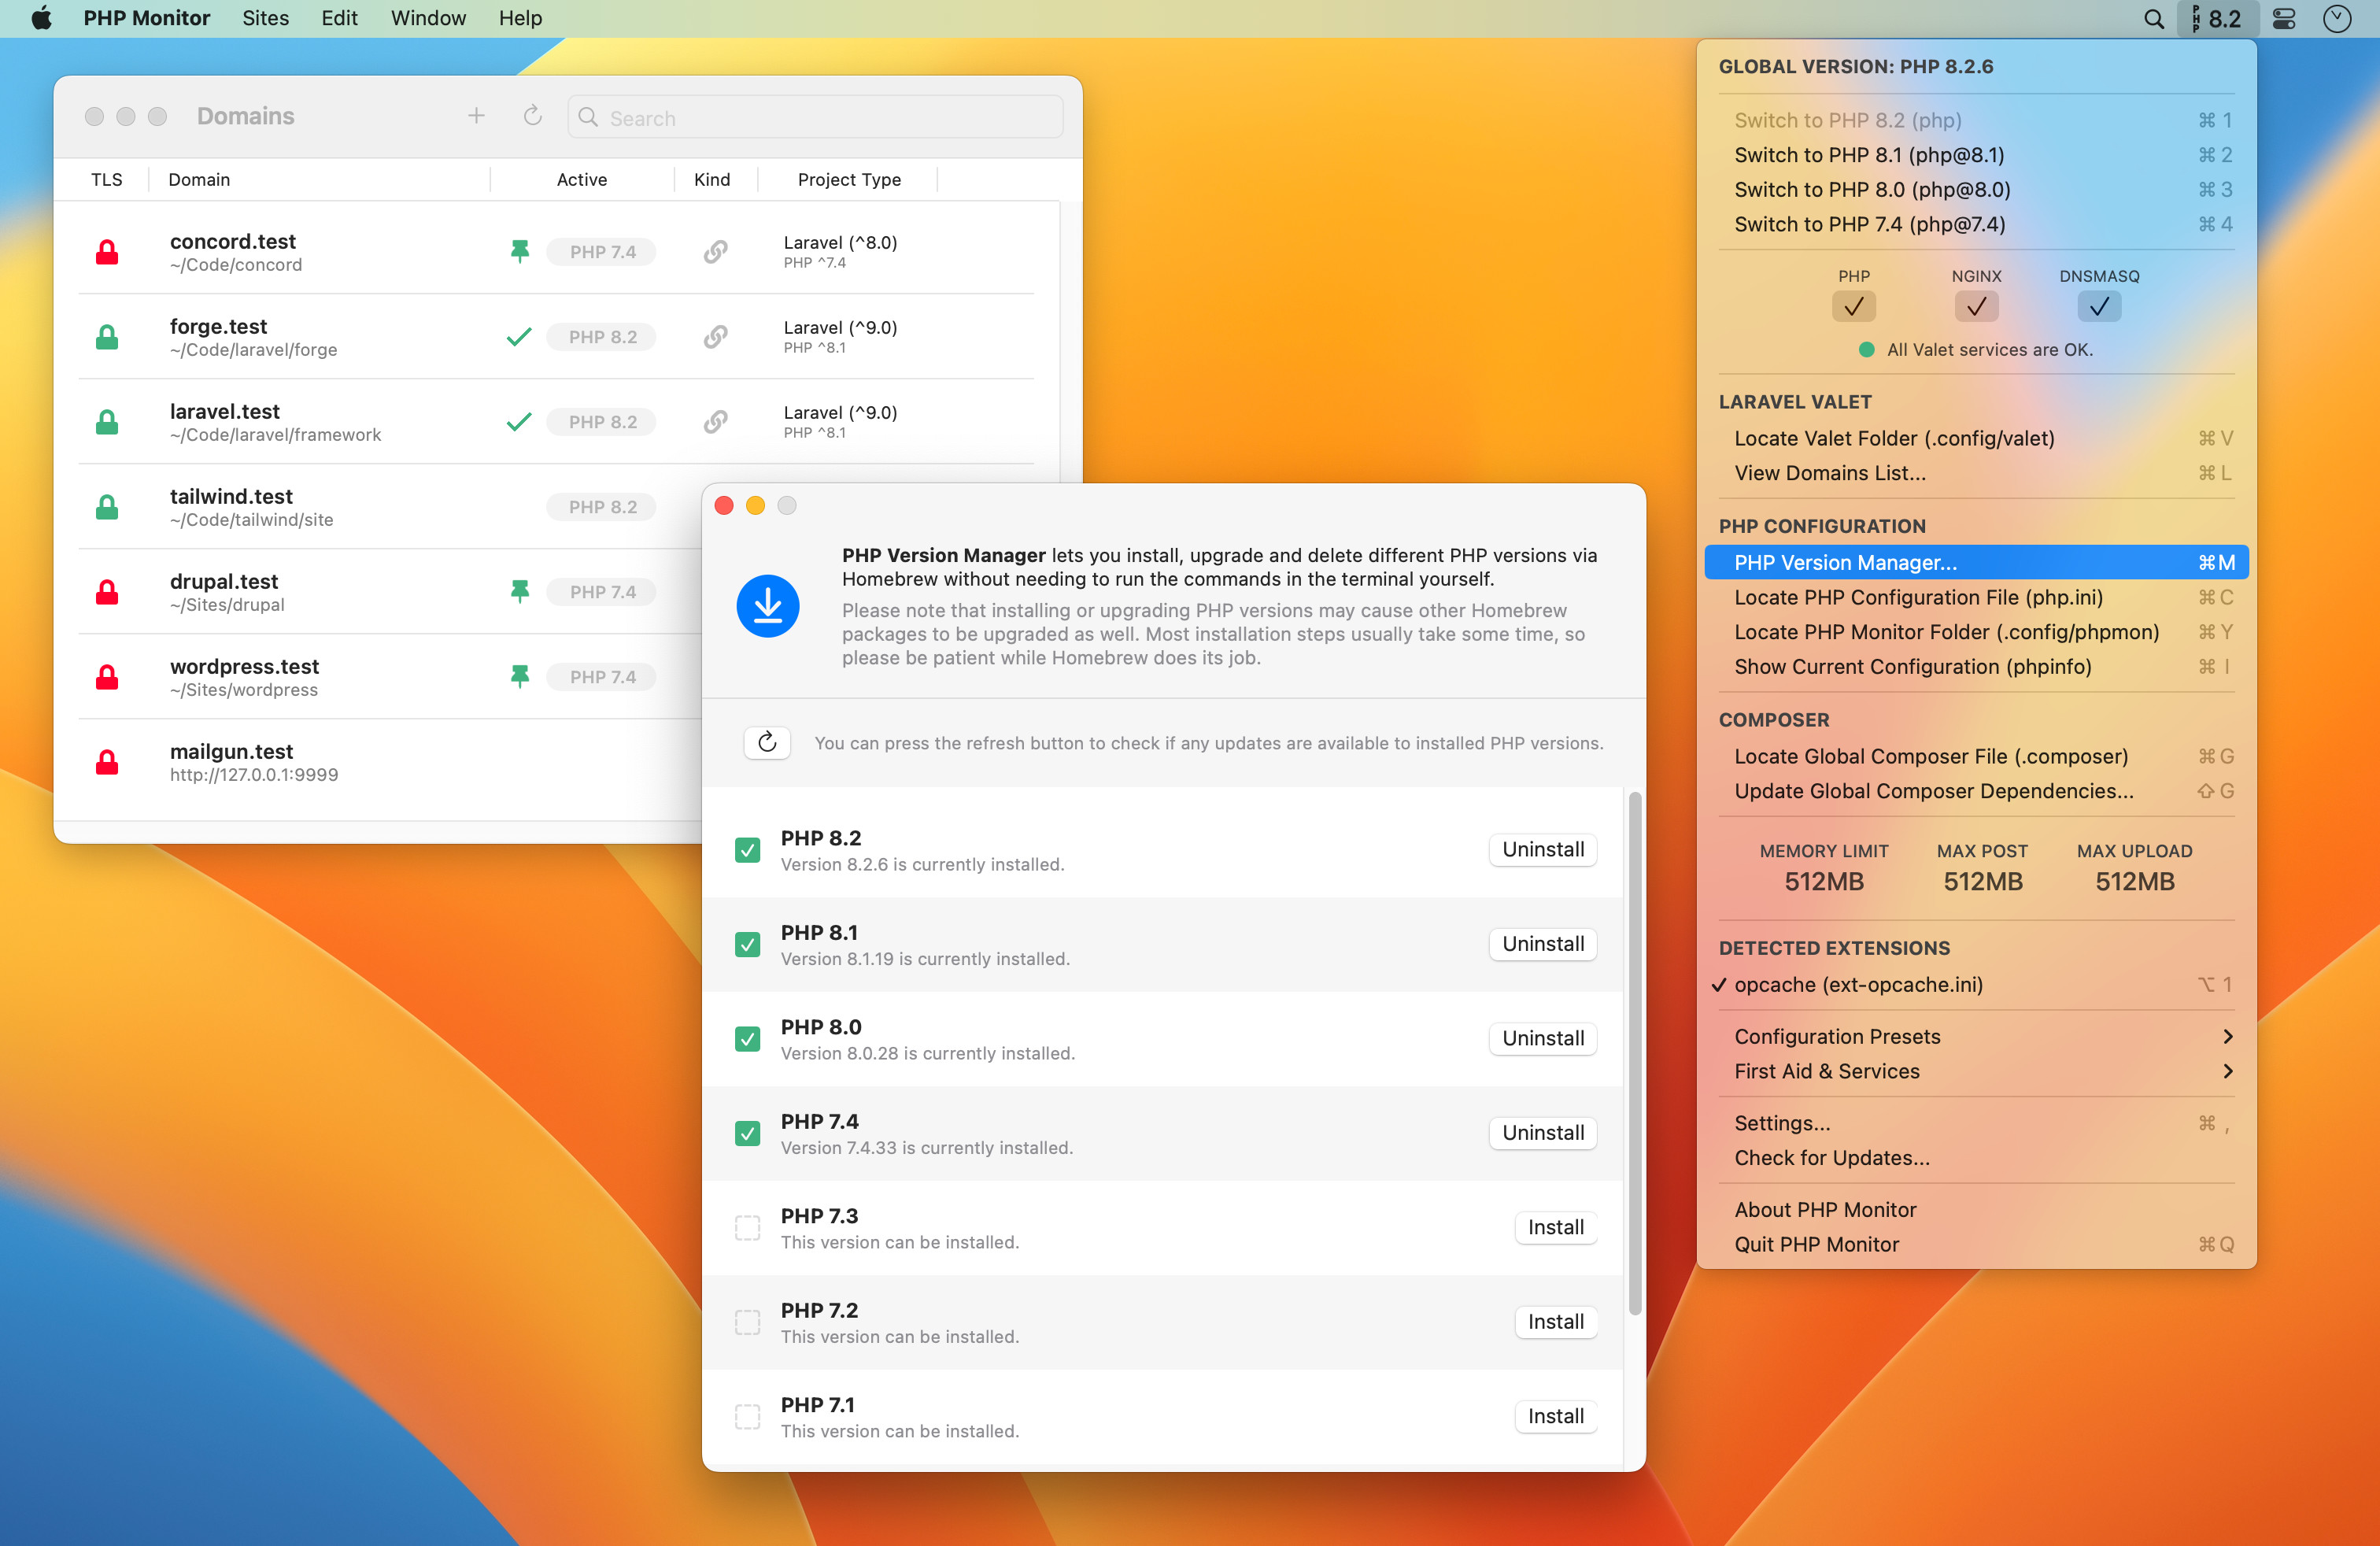Expand the Configuration Presets submenu
The image size is (2380, 1546).
(x=1976, y=1036)
